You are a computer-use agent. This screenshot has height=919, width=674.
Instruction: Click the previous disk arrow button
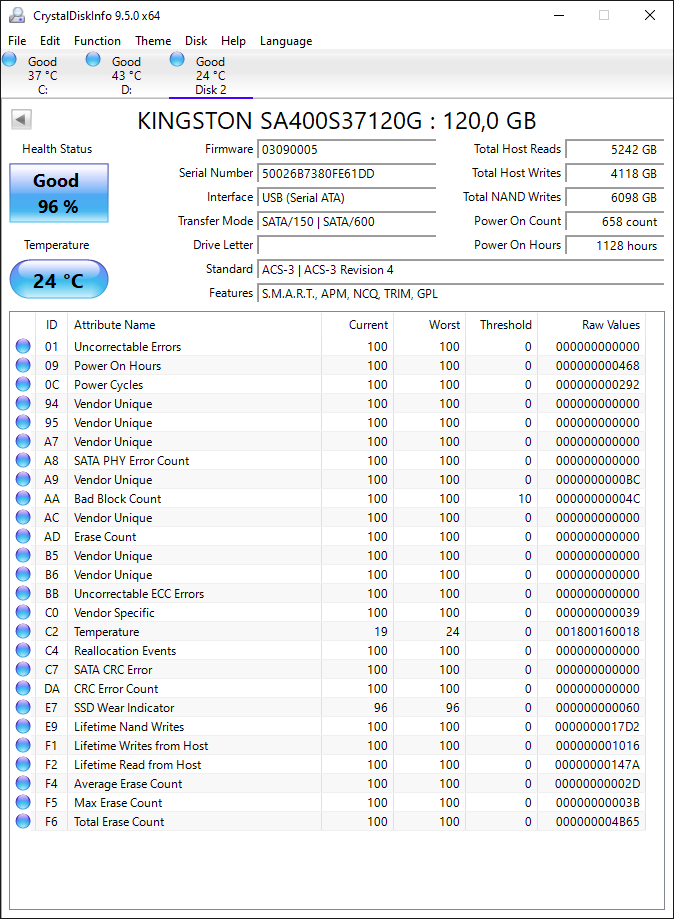pos(21,120)
